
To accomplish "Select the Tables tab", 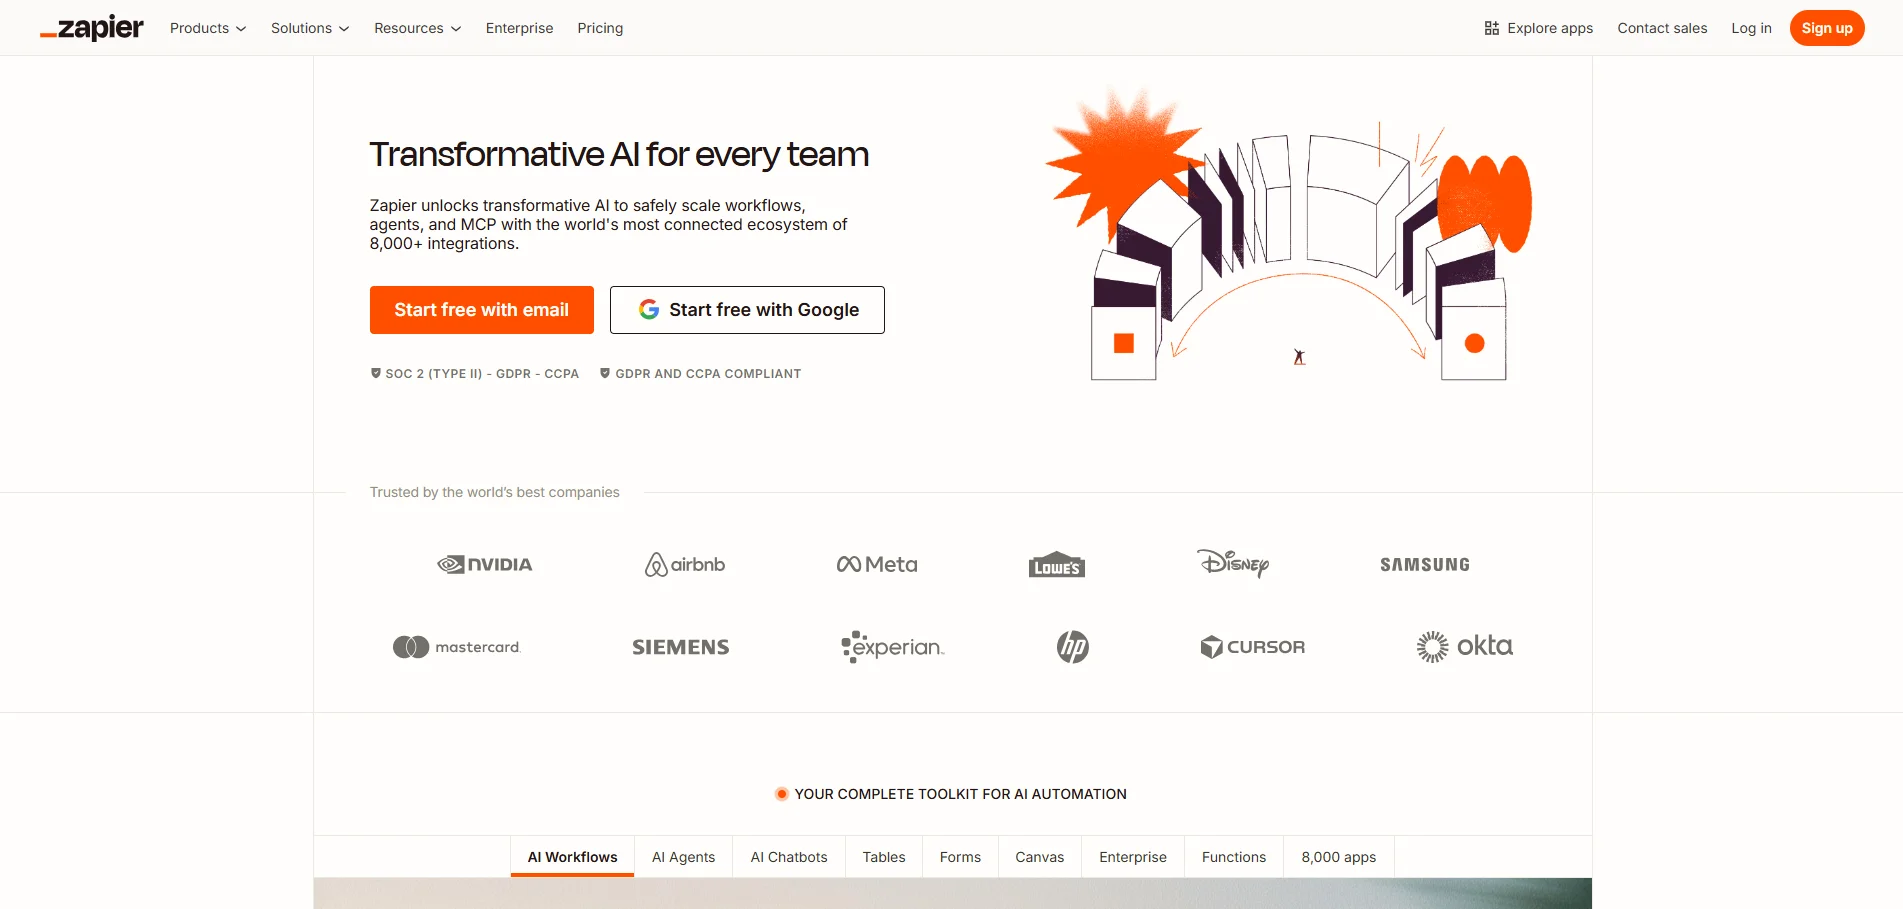I will coord(883,857).
